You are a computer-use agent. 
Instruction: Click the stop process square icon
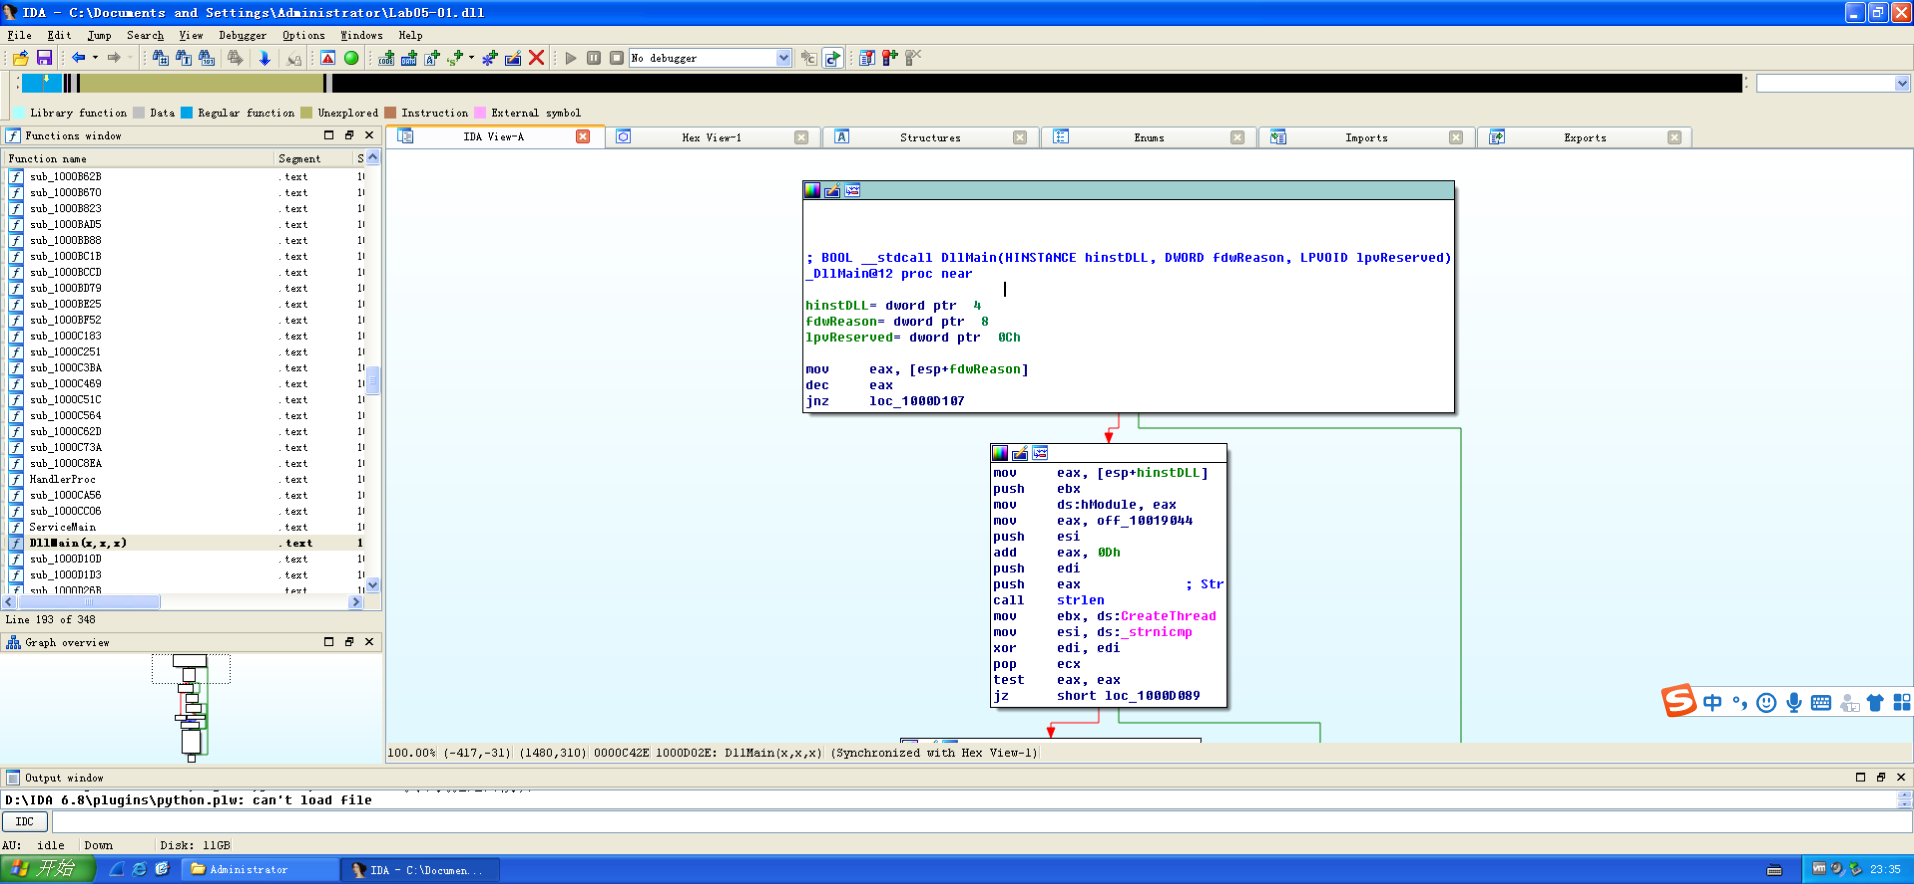coord(617,58)
